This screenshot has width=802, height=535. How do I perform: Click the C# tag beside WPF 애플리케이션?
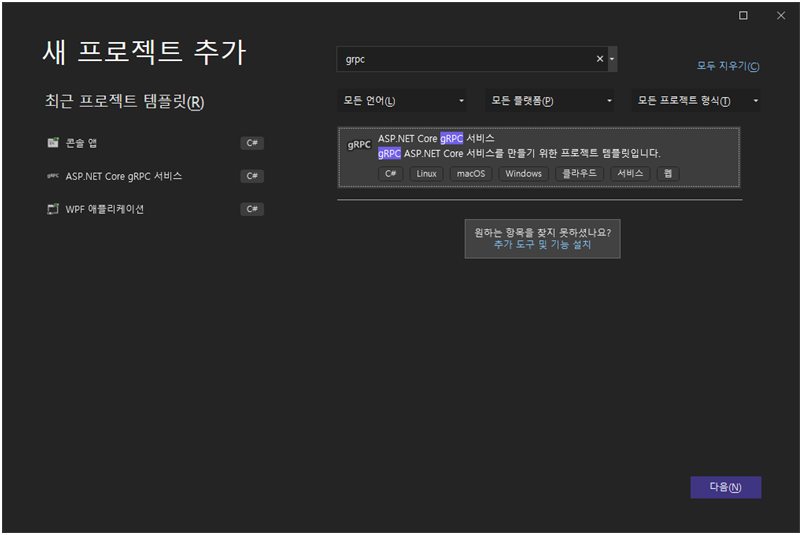[x=252, y=209]
